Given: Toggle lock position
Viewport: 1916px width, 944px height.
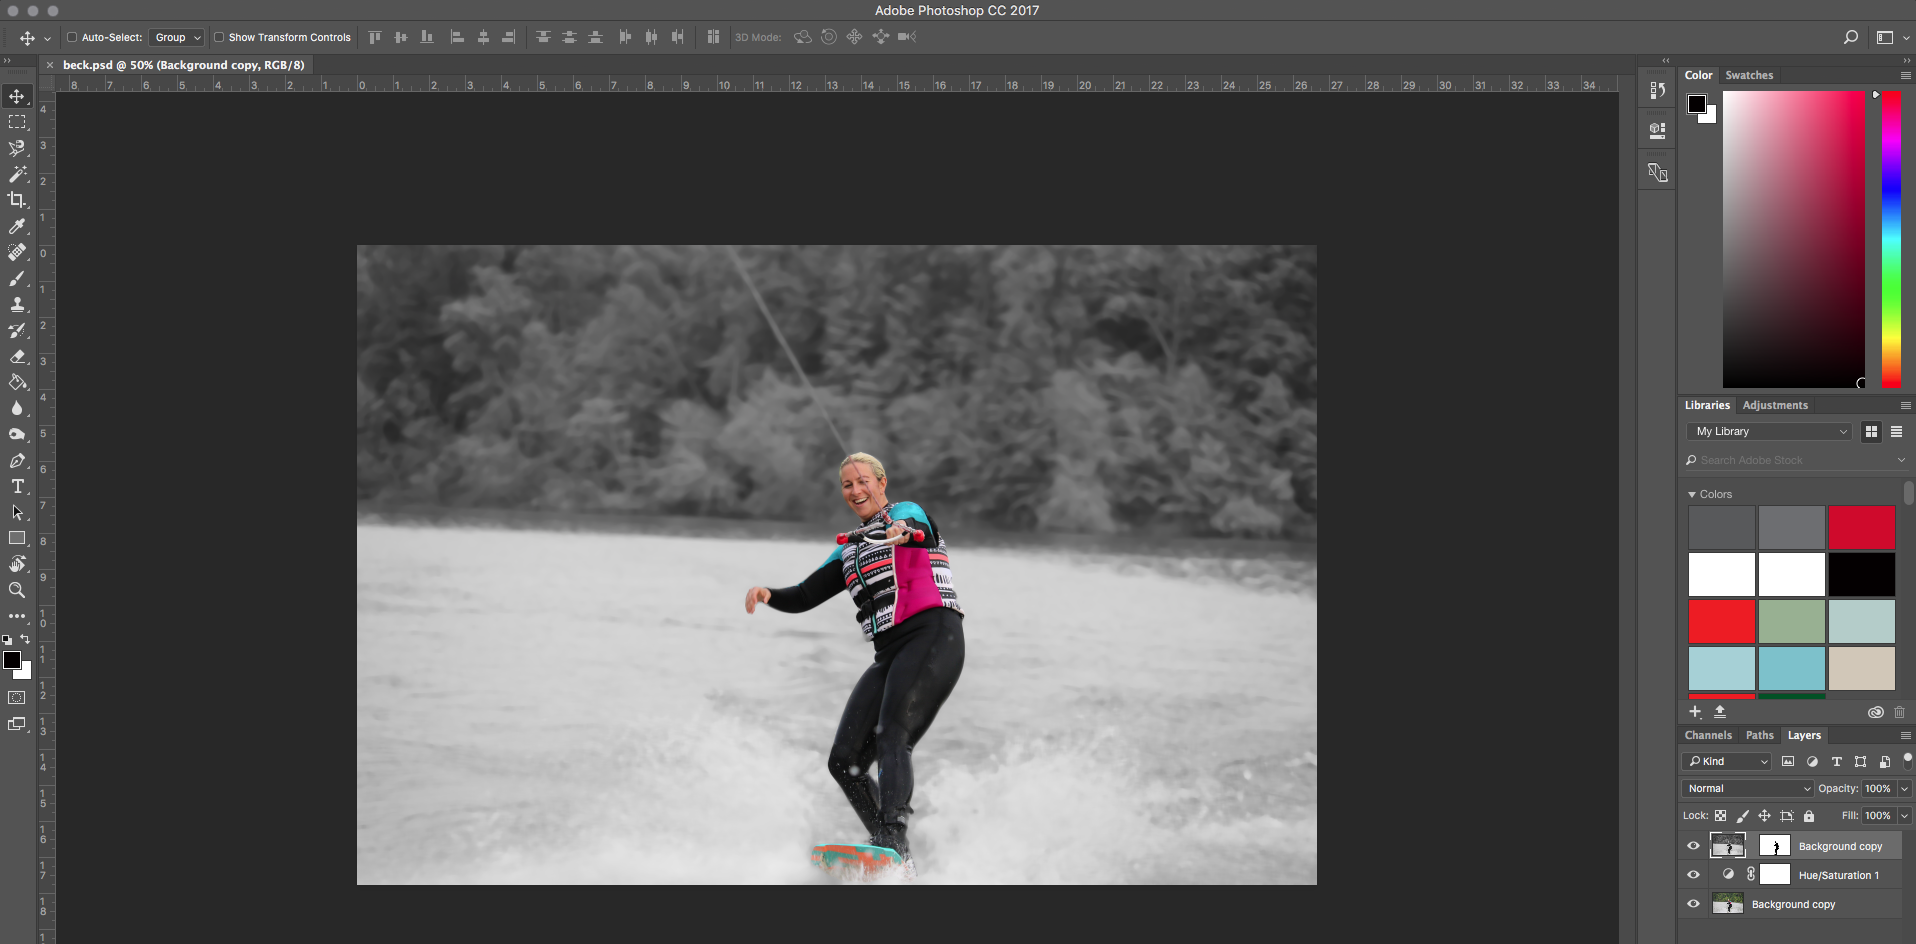Looking at the screenshot, I should [x=1764, y=816].
